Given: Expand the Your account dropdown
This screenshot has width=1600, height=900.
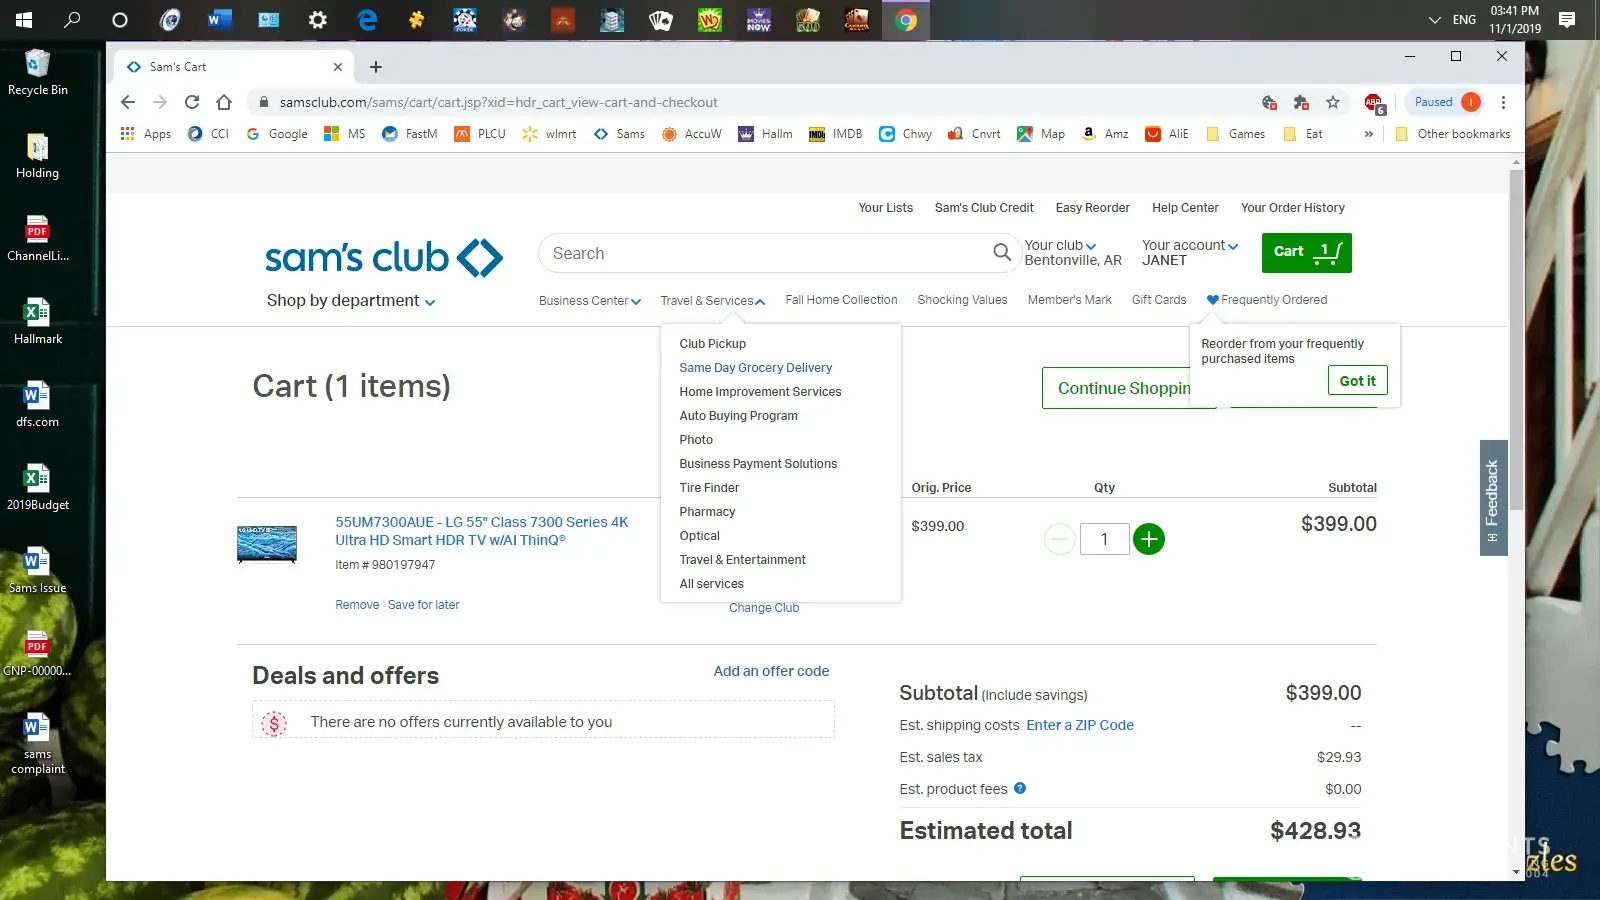Looking at the screenshot, I should pos(1189,246).
